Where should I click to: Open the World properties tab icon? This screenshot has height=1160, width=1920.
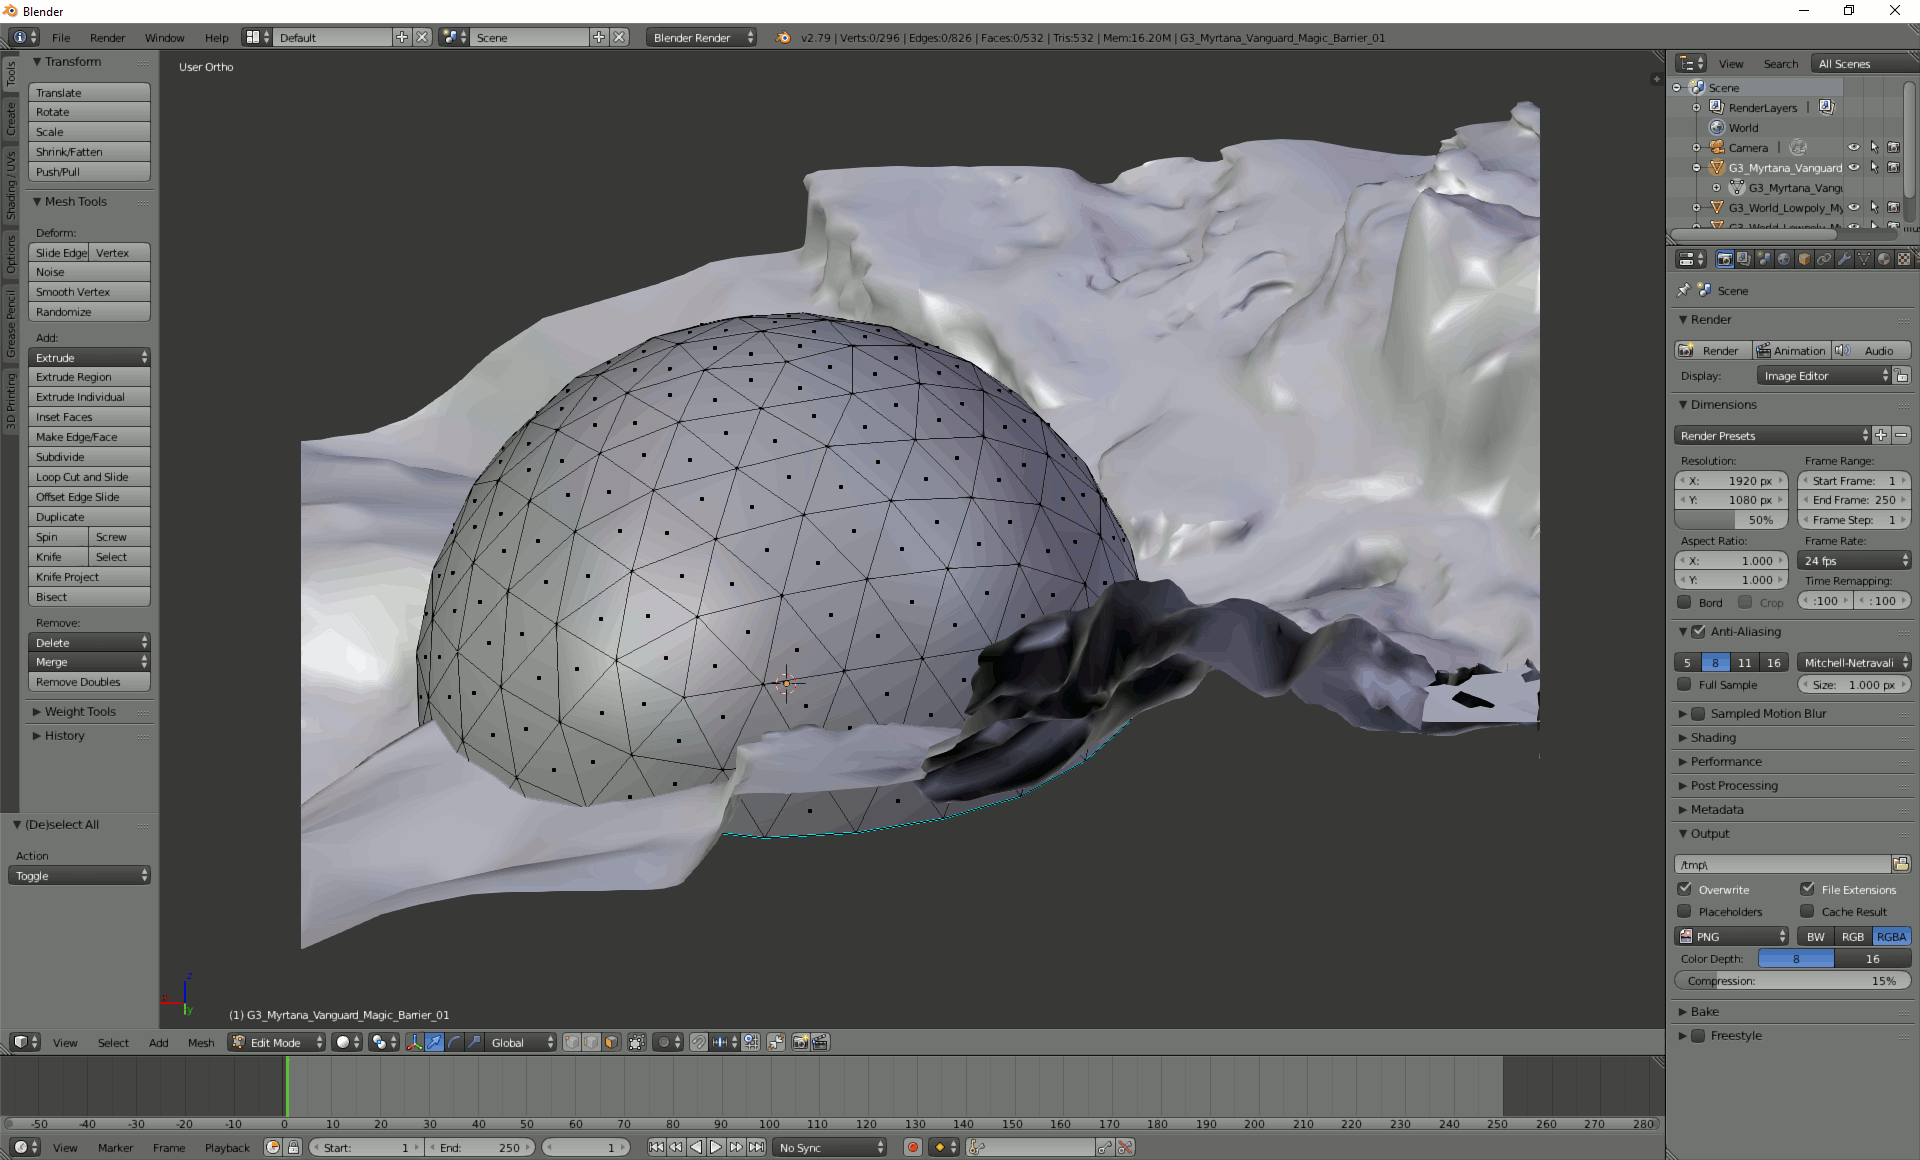click(x=1784, y=259)
